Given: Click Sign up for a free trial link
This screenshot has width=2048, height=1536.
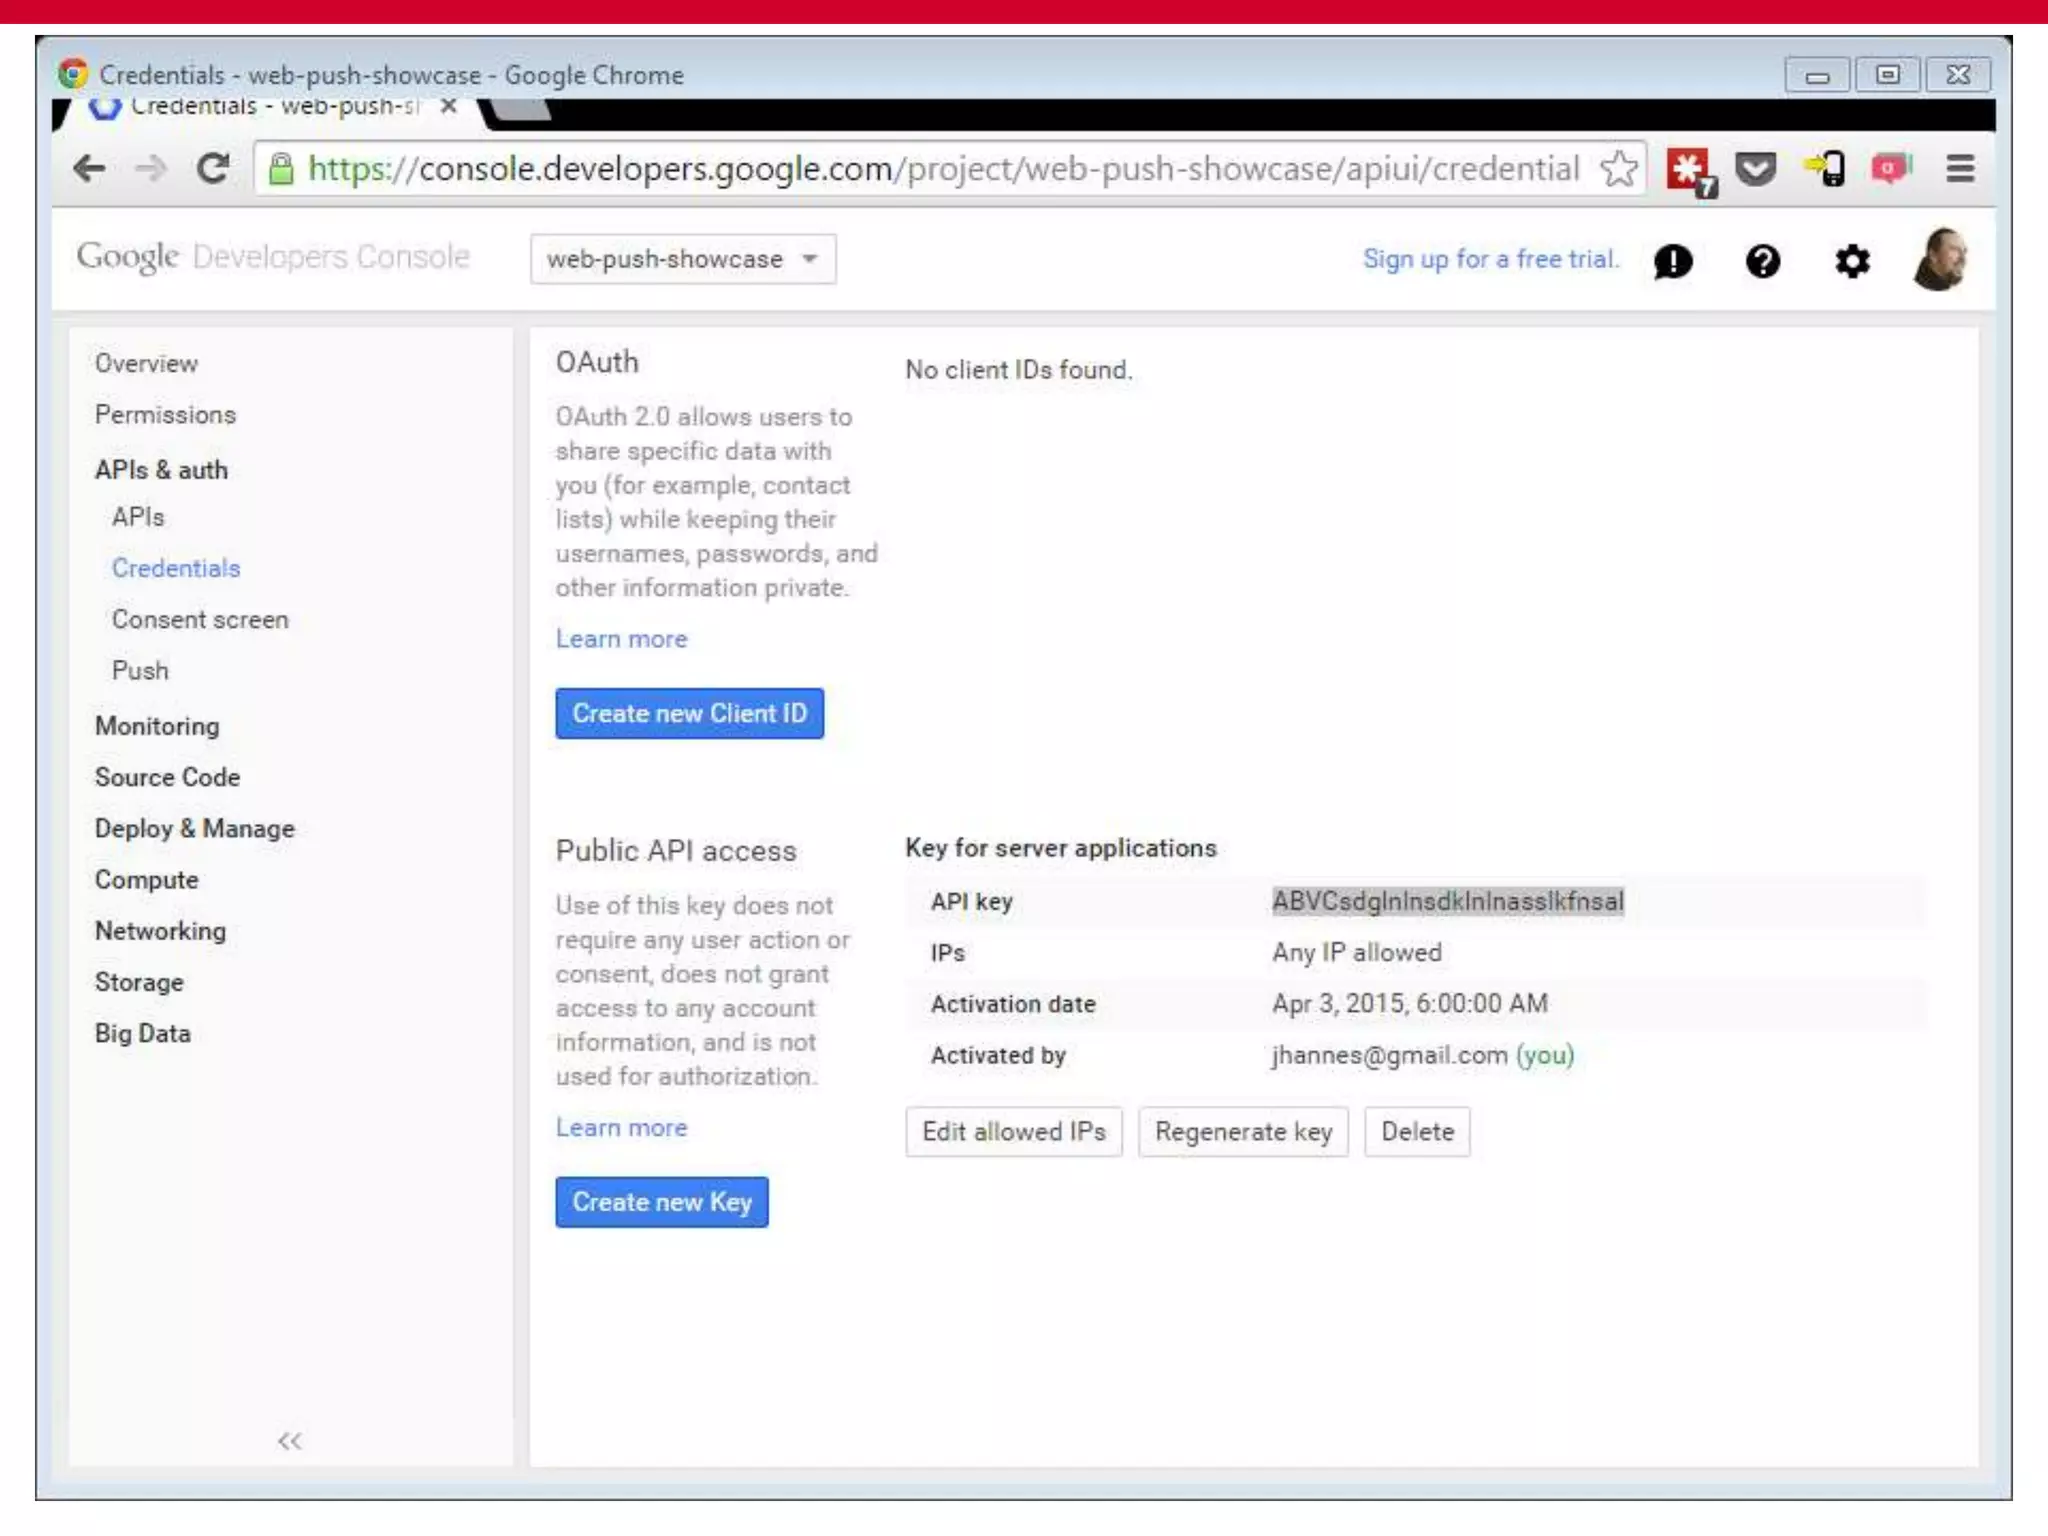Looking at the screenshot, I should point(1490,259).
